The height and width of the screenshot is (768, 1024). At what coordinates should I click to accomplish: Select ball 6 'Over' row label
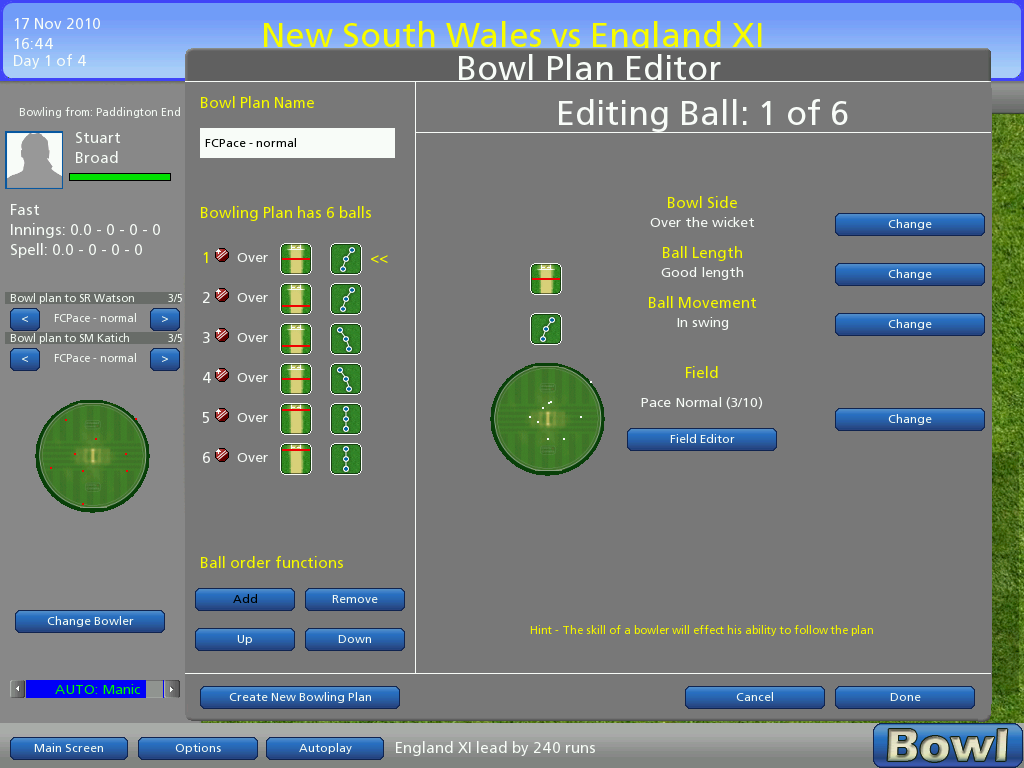click(252, 458)
